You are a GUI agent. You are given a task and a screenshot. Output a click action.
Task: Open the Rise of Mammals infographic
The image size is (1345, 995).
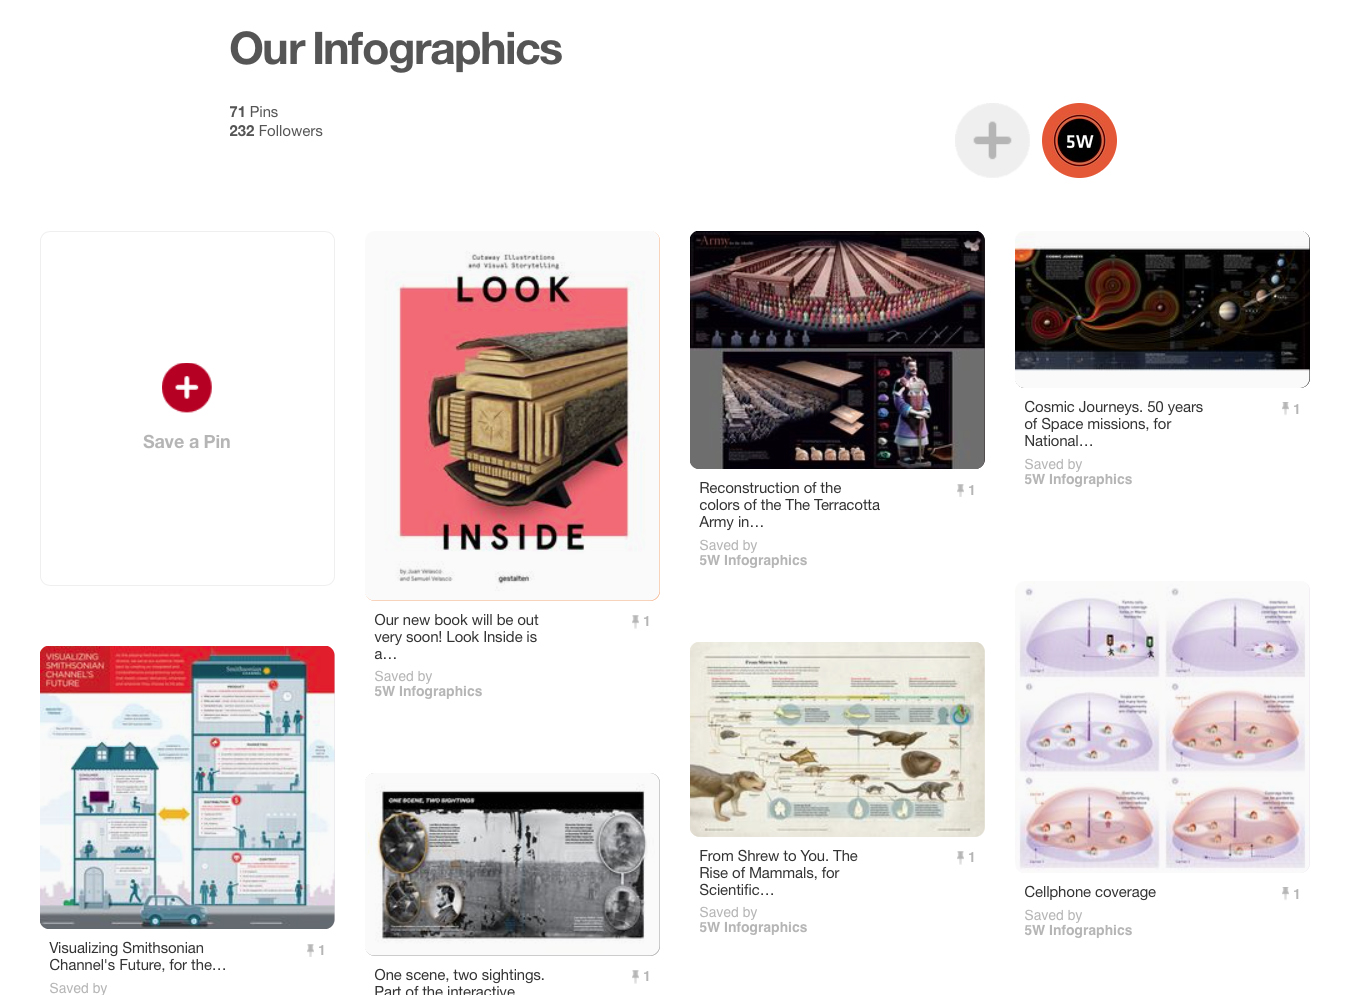(x=837, y=739)
